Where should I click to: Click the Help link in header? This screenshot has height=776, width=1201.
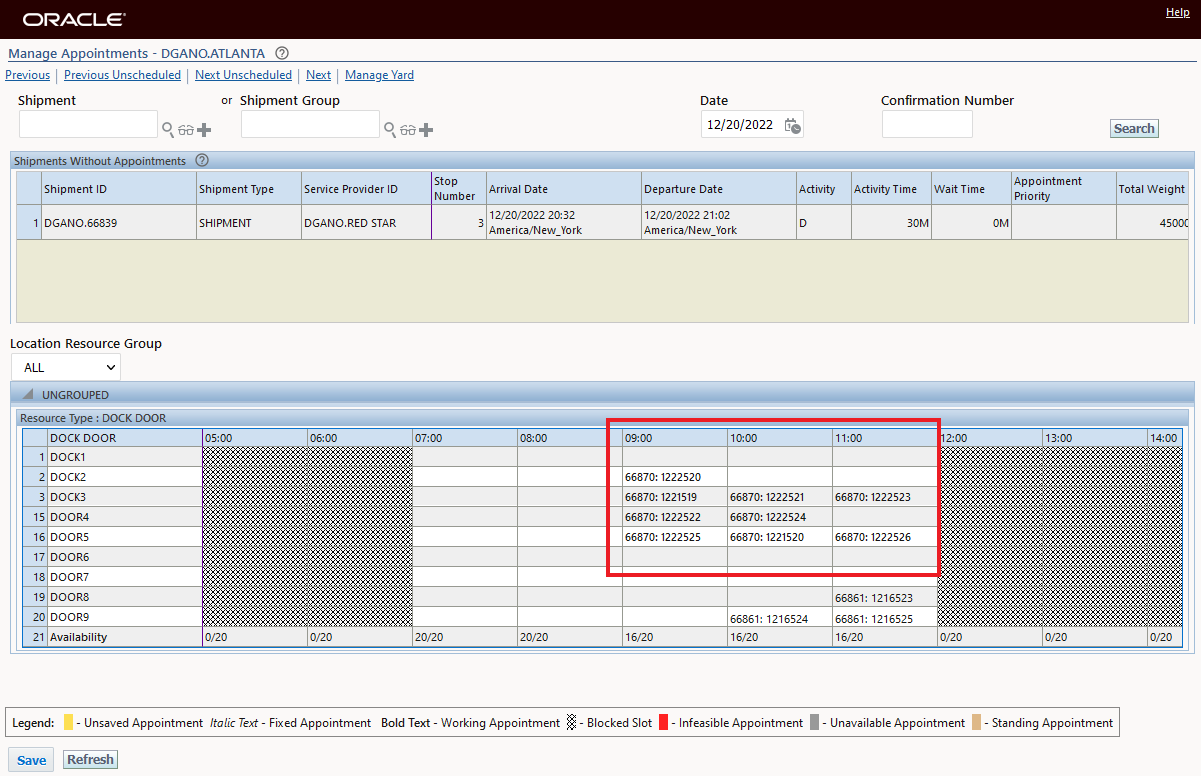(x=1177, y=12)
